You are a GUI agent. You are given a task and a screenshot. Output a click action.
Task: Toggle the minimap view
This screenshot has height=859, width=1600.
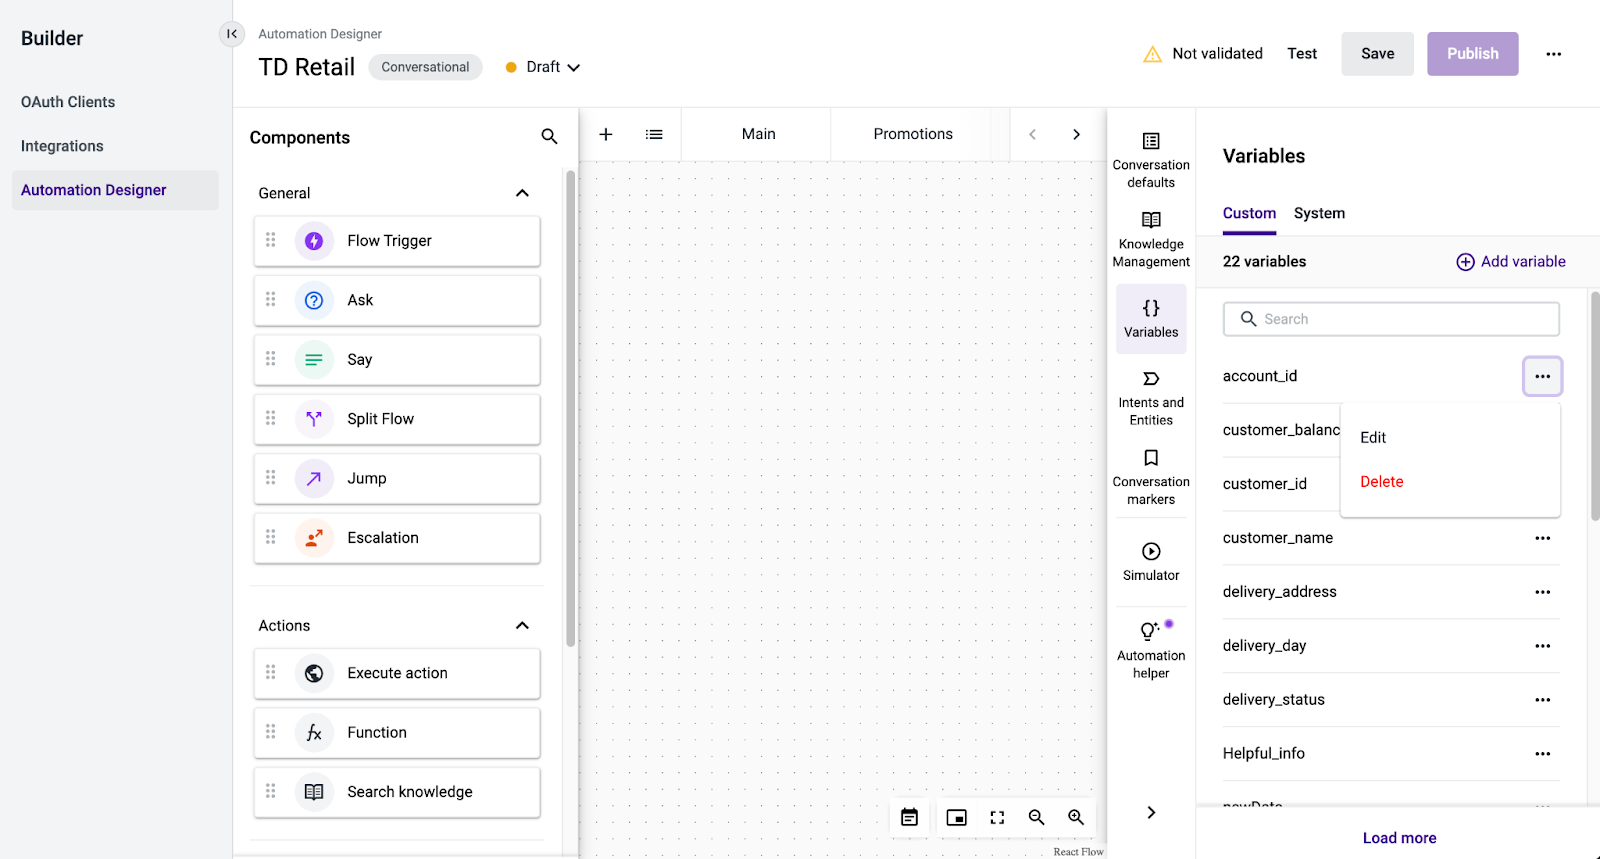957,817
